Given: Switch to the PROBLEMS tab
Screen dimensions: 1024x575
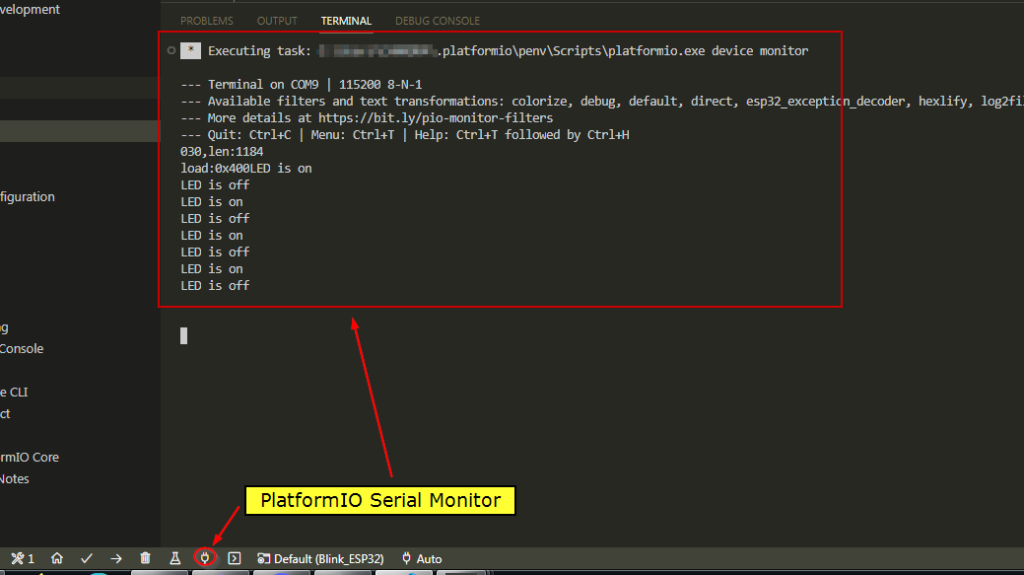Looking at the screenshot, I should [x=206, y=20].
